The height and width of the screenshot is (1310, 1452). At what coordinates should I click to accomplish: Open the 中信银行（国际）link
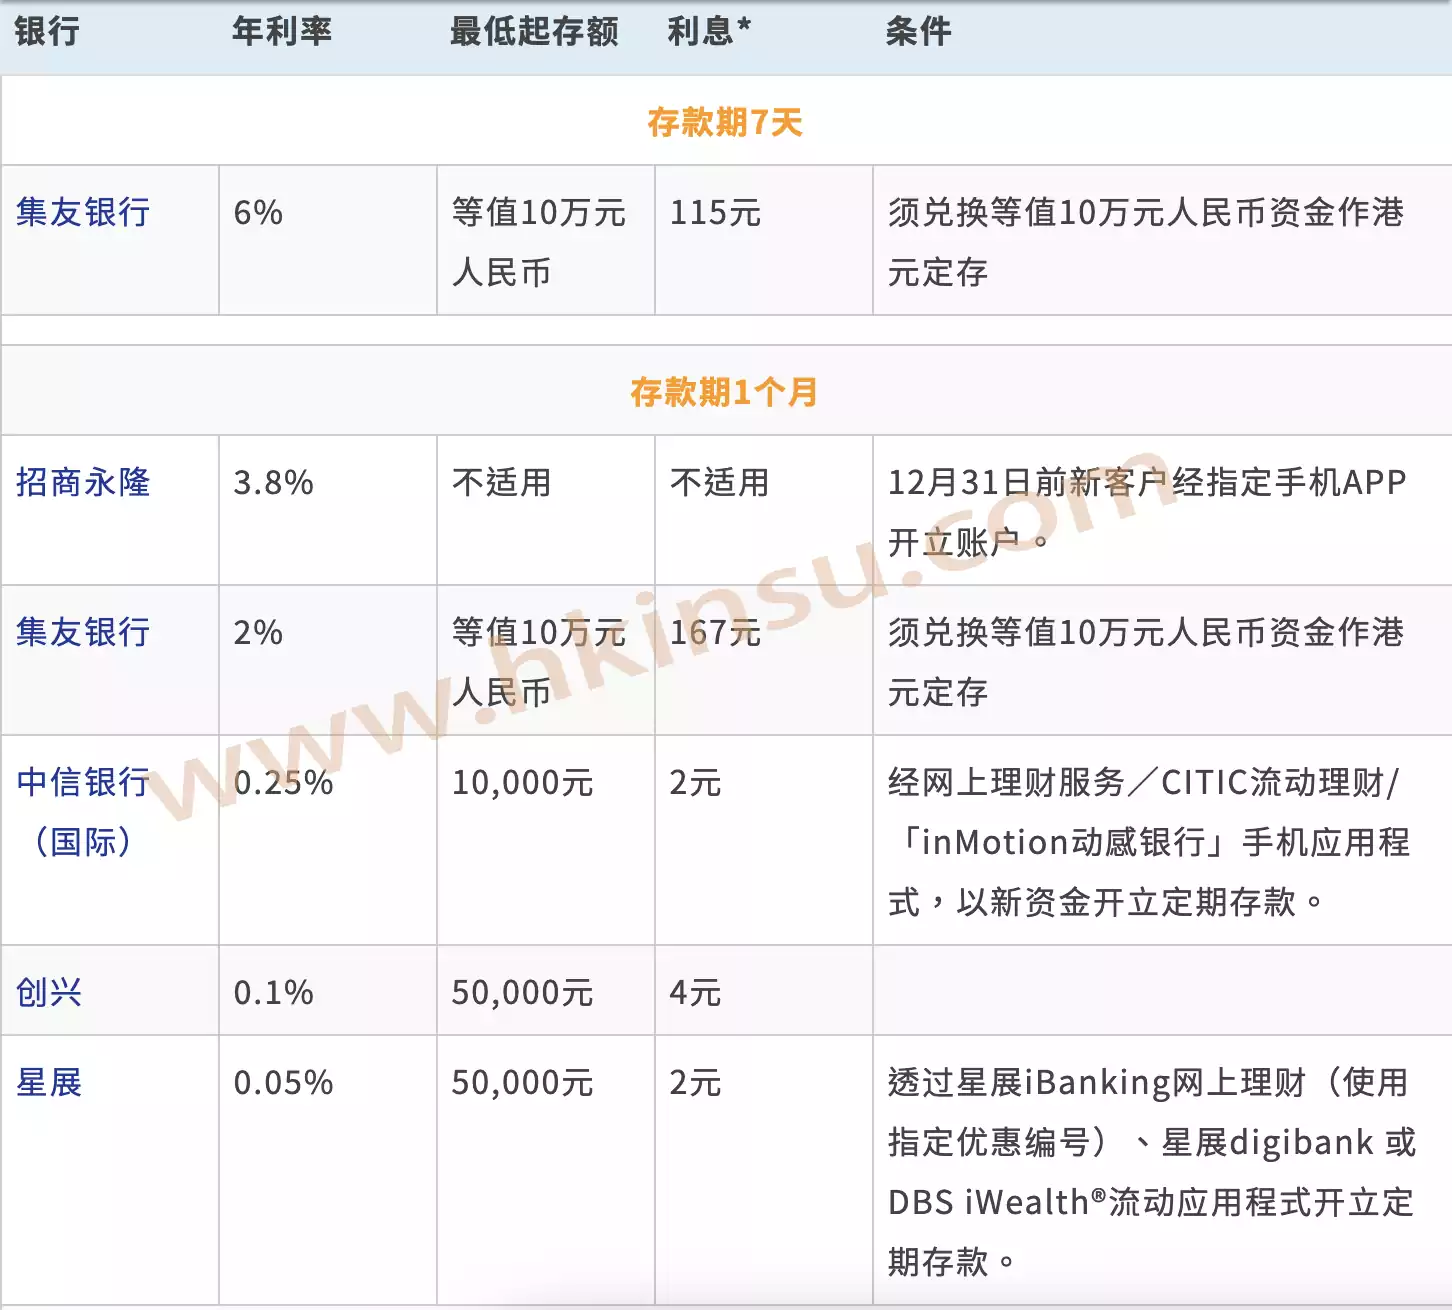83,812
